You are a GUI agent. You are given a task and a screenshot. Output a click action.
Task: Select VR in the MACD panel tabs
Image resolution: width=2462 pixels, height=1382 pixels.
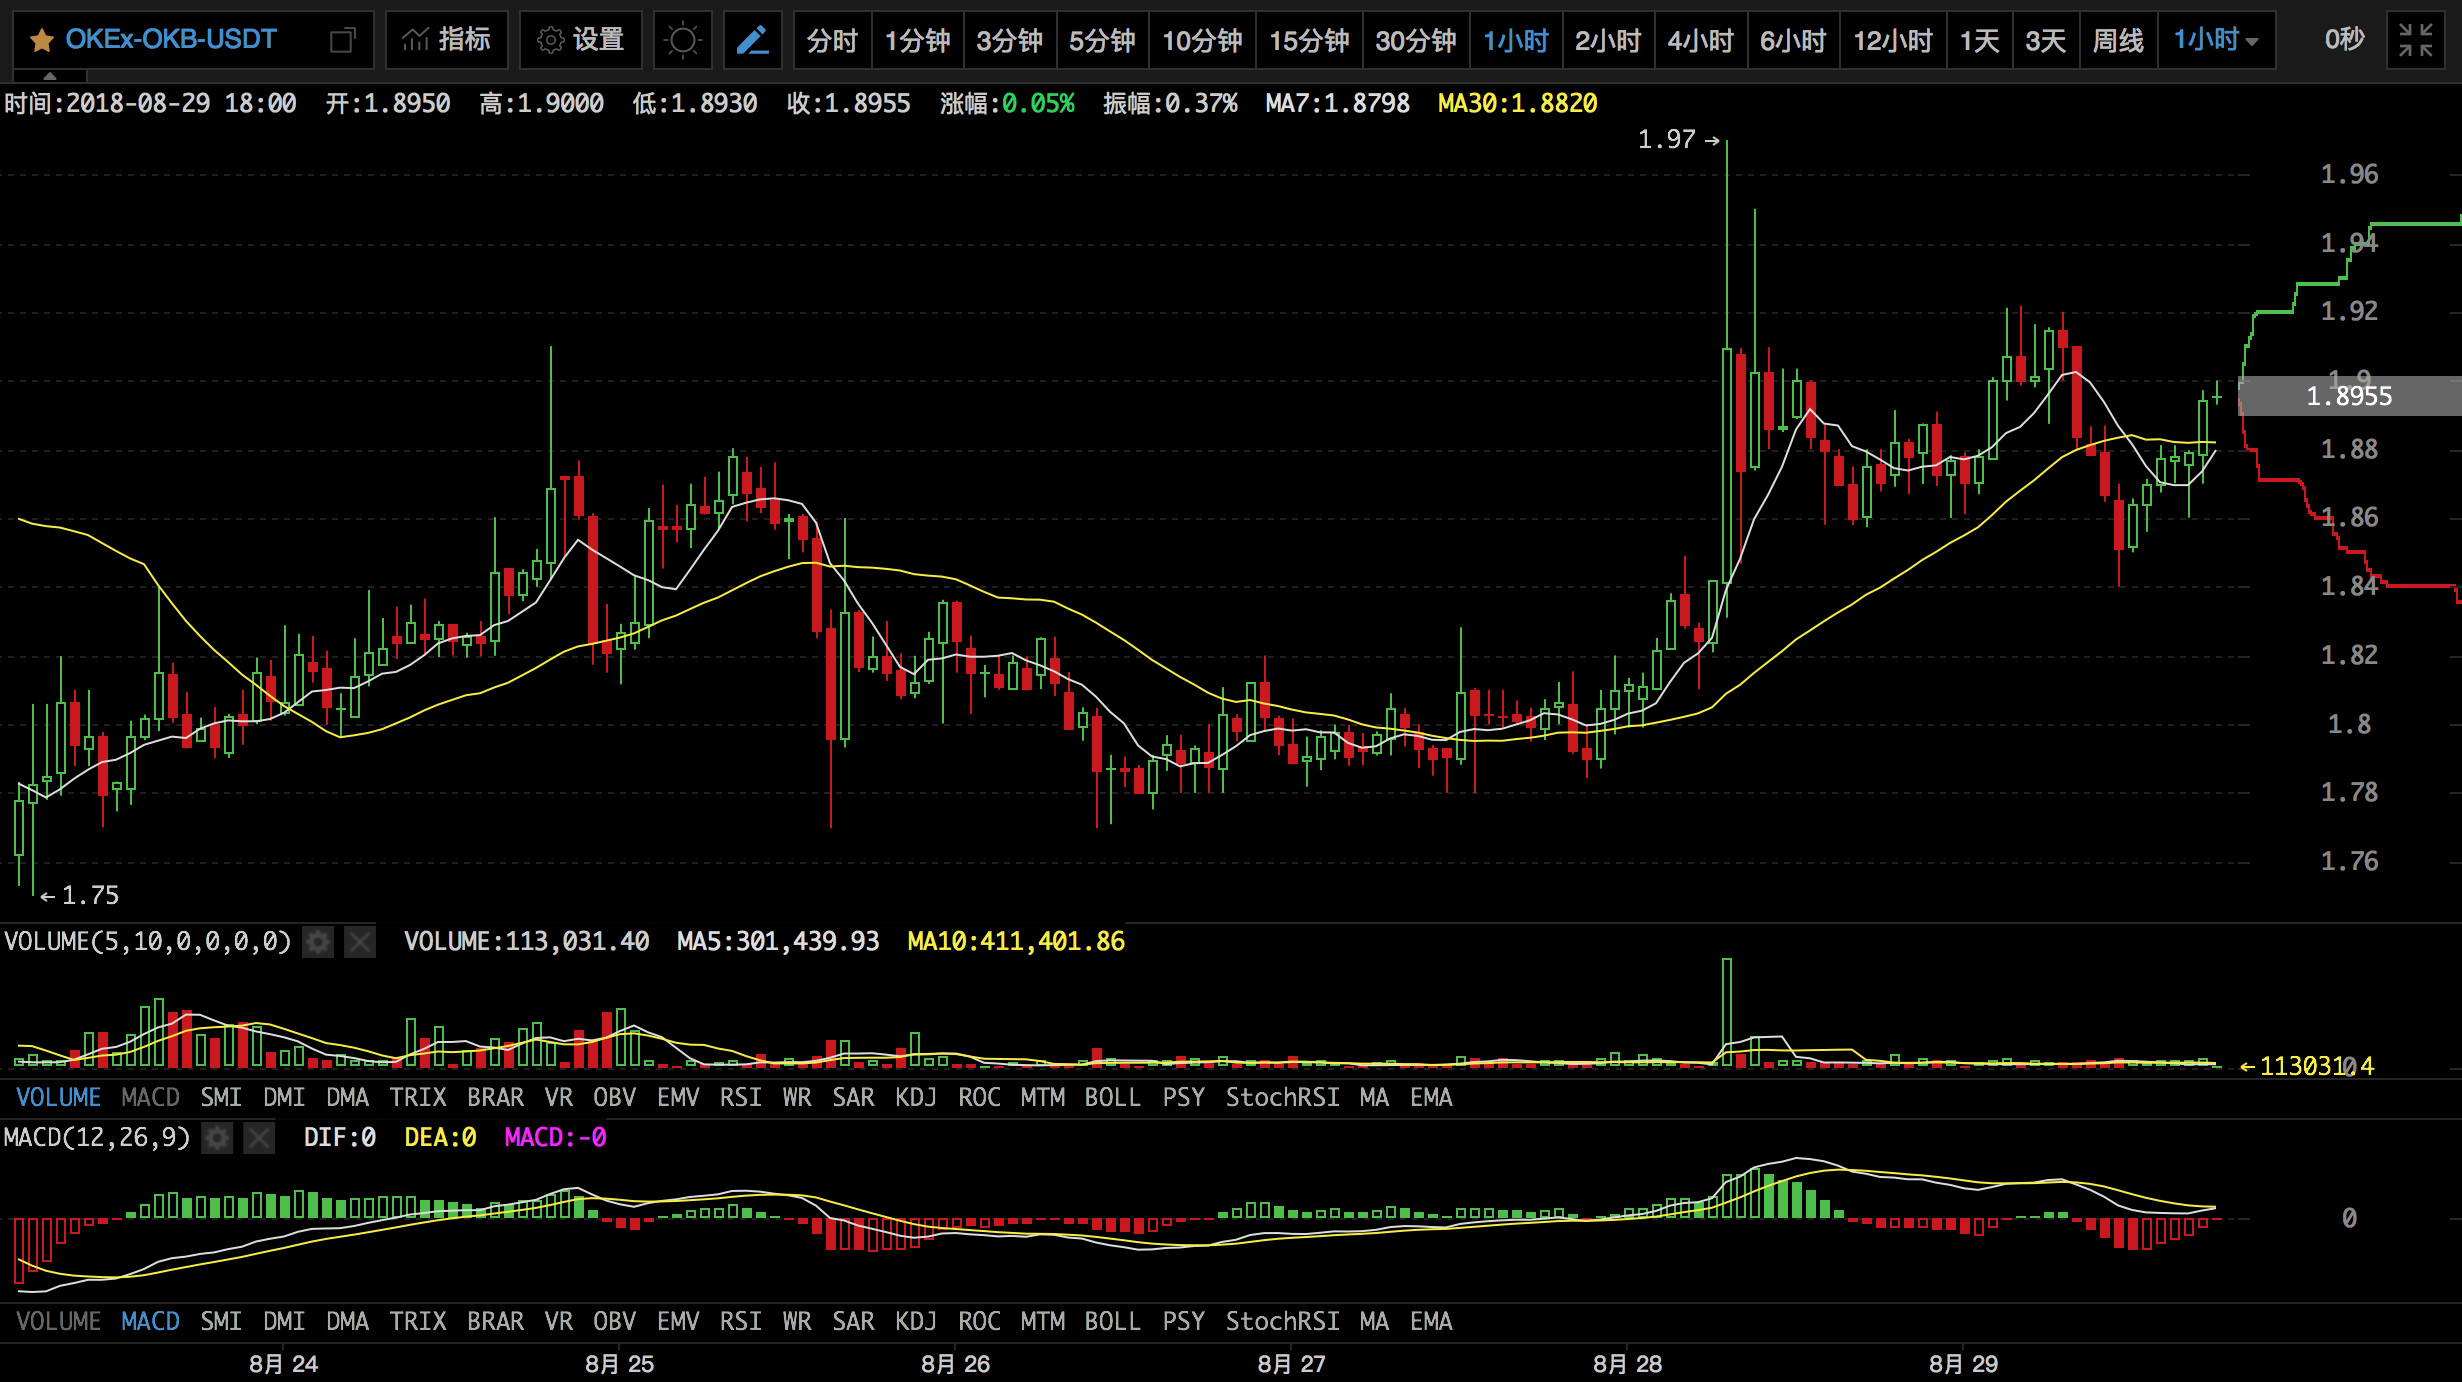[559, 1321]
